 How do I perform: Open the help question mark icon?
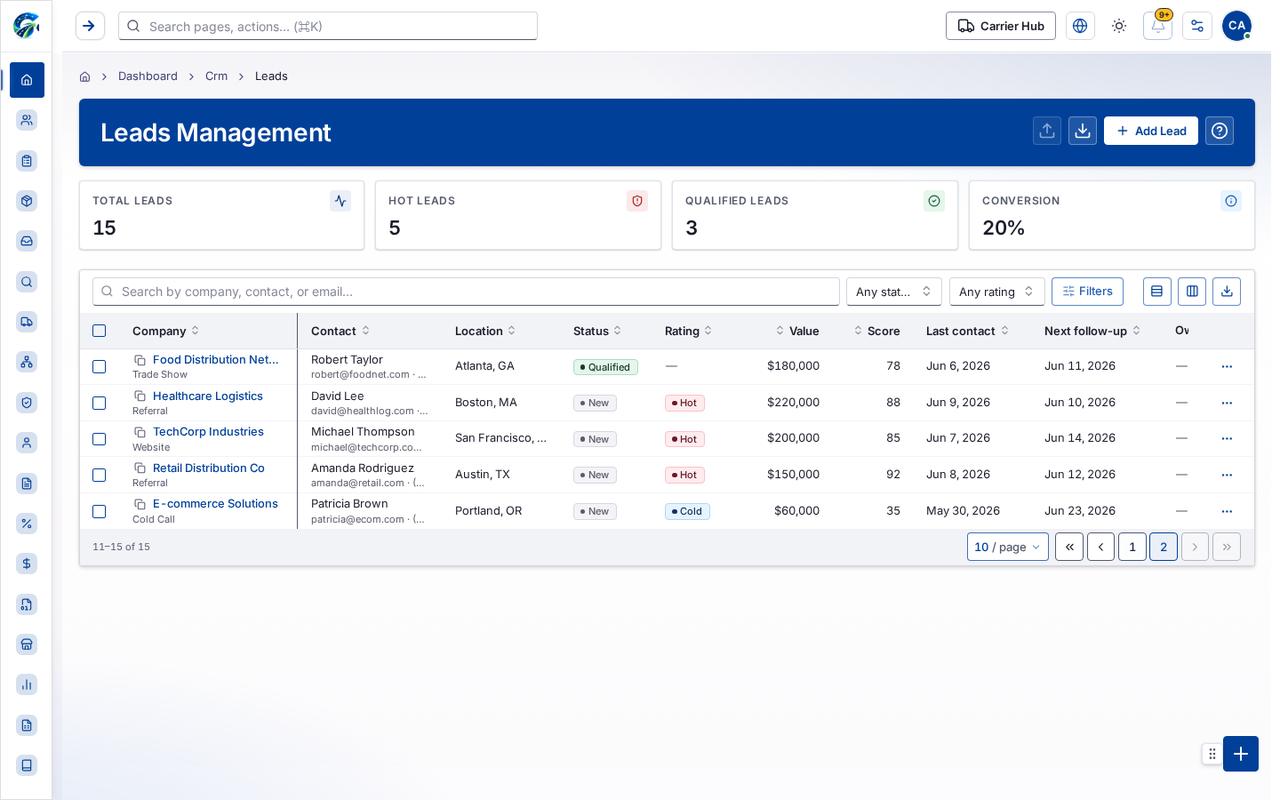click(1219, 131)
